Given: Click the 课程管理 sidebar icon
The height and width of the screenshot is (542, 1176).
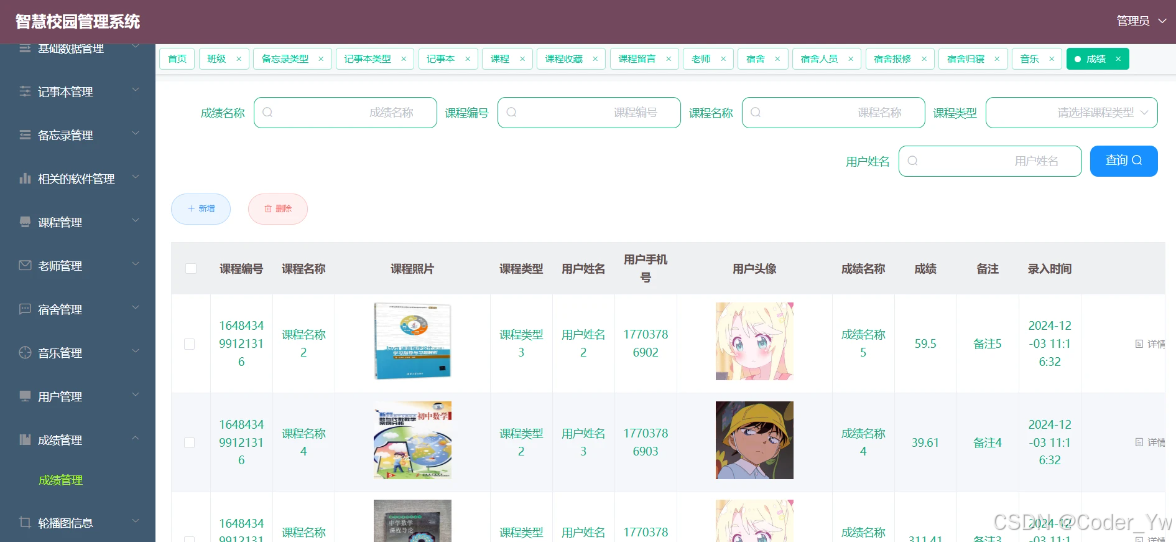Looking at the screenshot, I should (25, 223).
